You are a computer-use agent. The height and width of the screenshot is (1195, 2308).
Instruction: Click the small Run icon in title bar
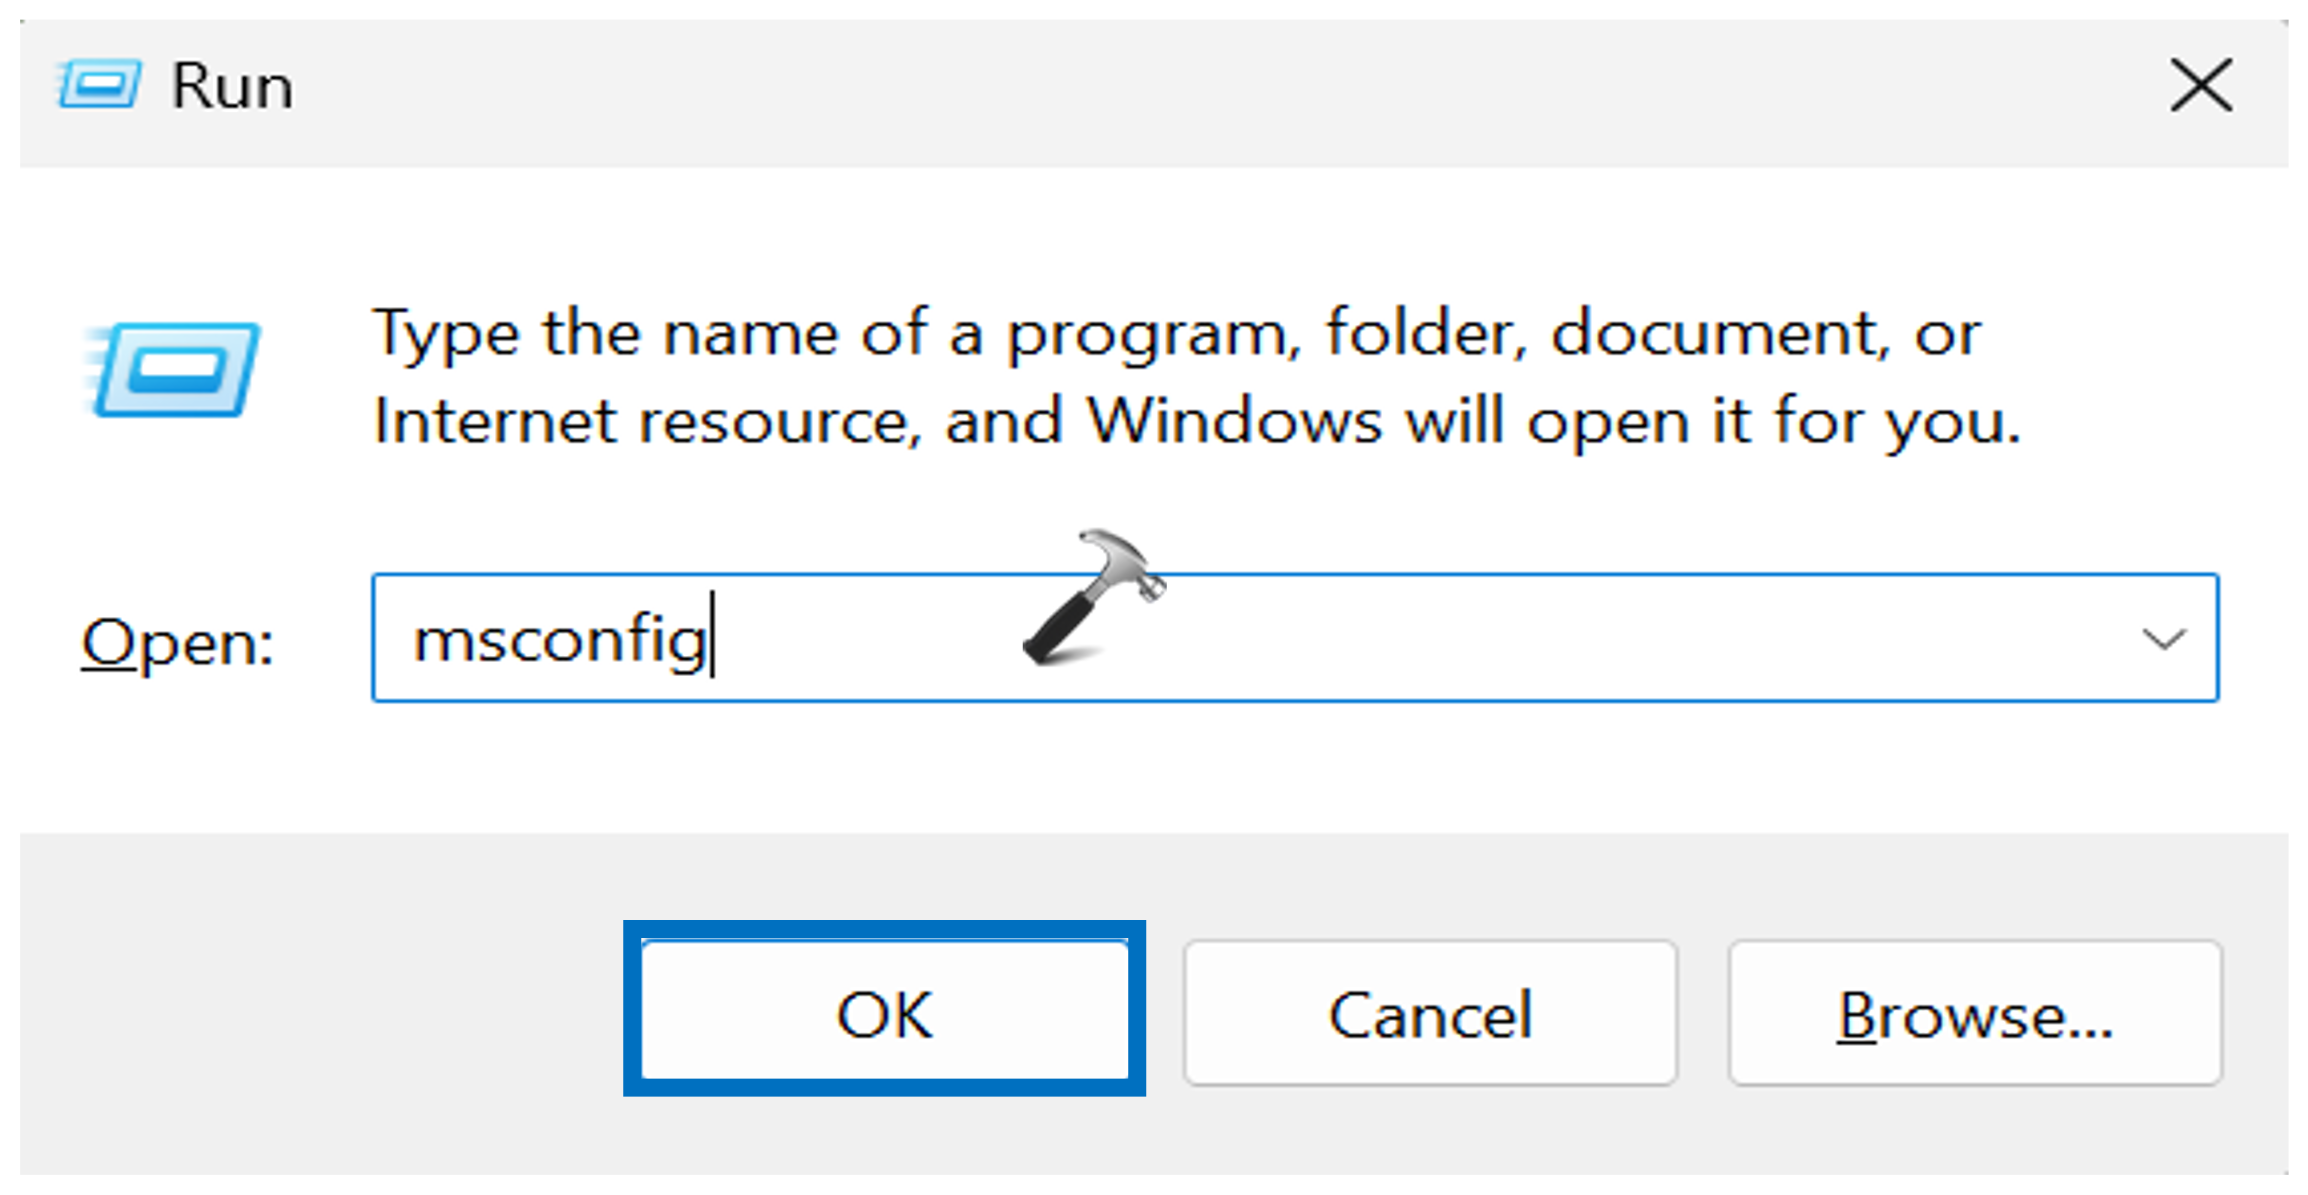tap(99, 84)
